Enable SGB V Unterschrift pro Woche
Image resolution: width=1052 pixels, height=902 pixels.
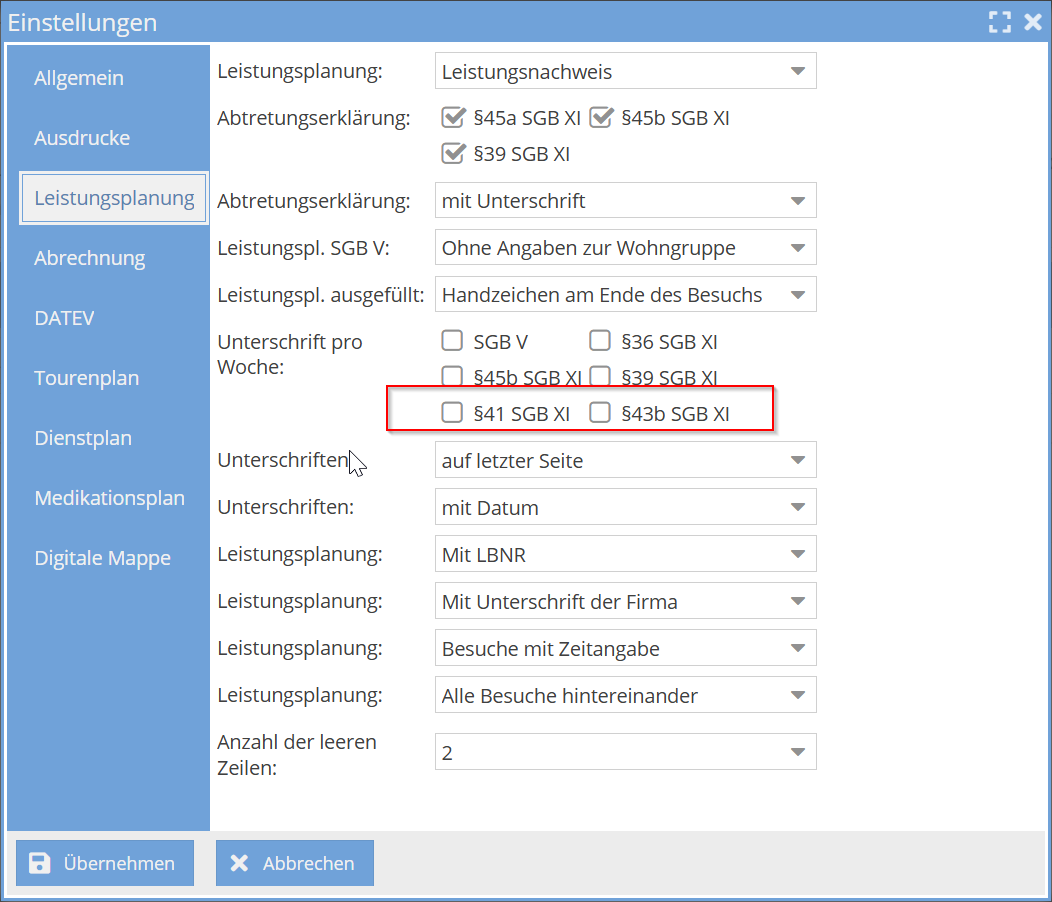click(x=451, y=340)
